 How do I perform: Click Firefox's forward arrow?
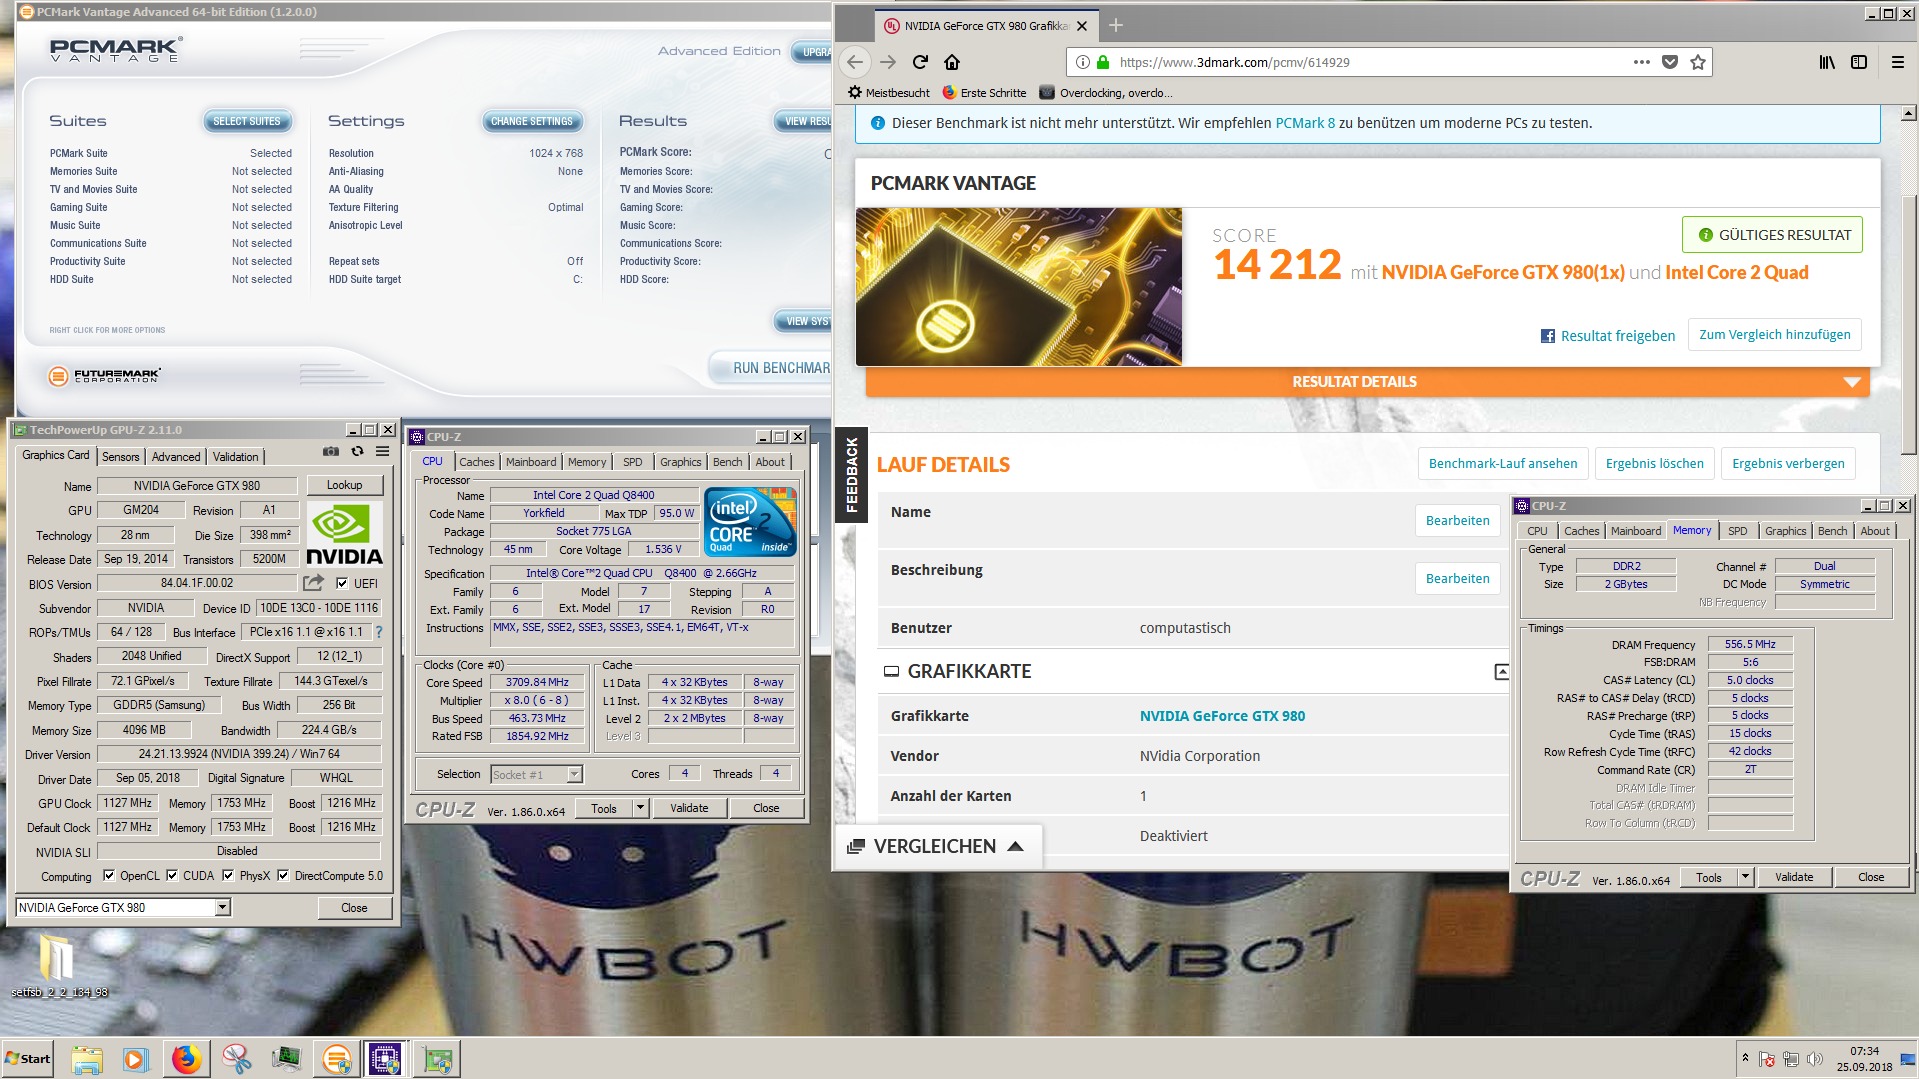point(888,62)
